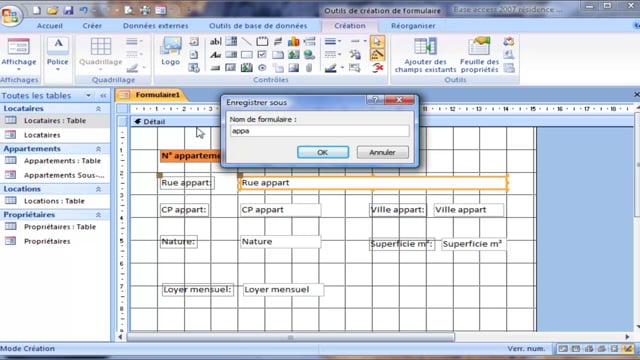Select the Tab Control tool
Image resolution: width=640 pixels, height=360 pixels.
pyautogui.click(x=278, y=55)
